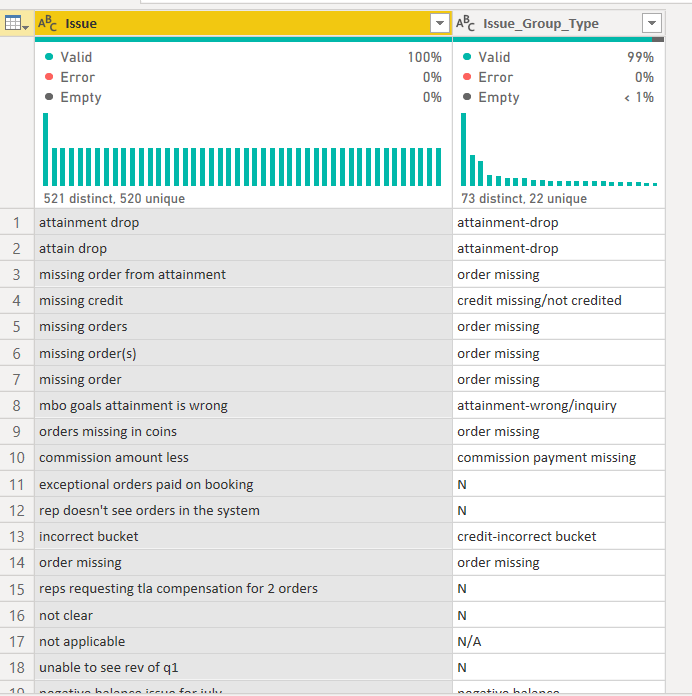The image size is (692, 696).
Task: Select row number 8
Action: 17,405
